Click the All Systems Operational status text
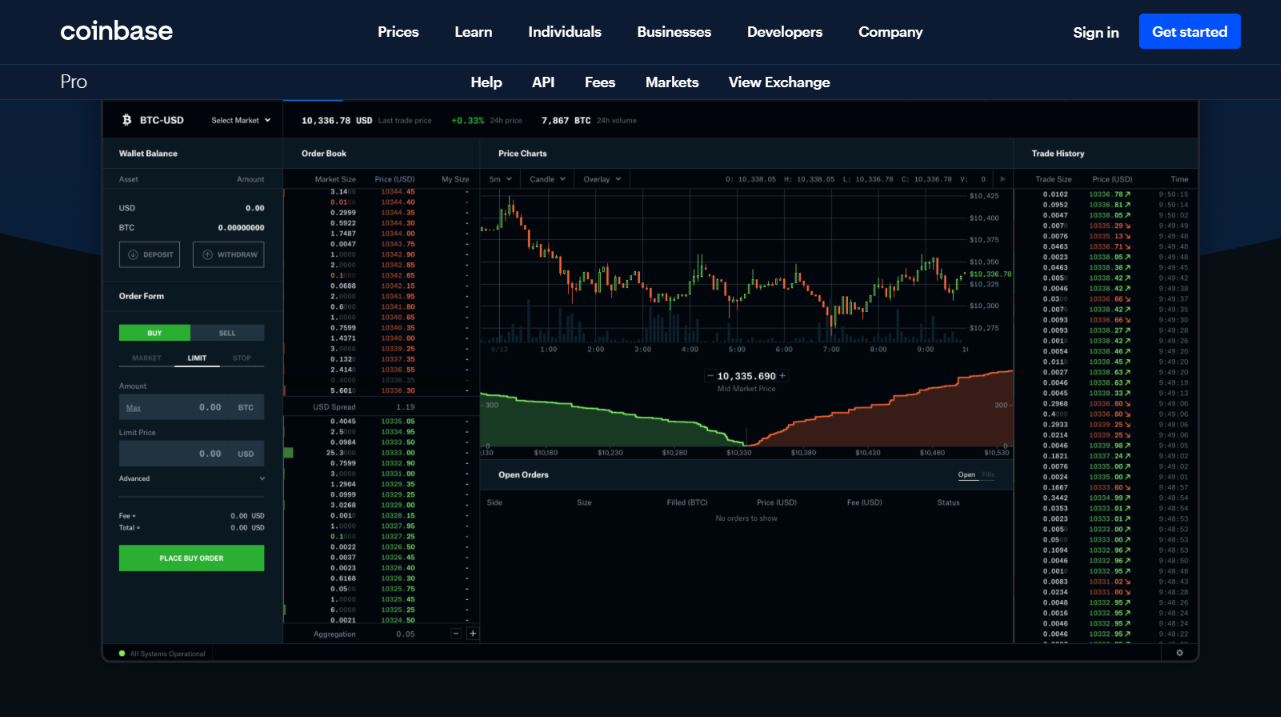1281x717 pixels. point(168,653)
